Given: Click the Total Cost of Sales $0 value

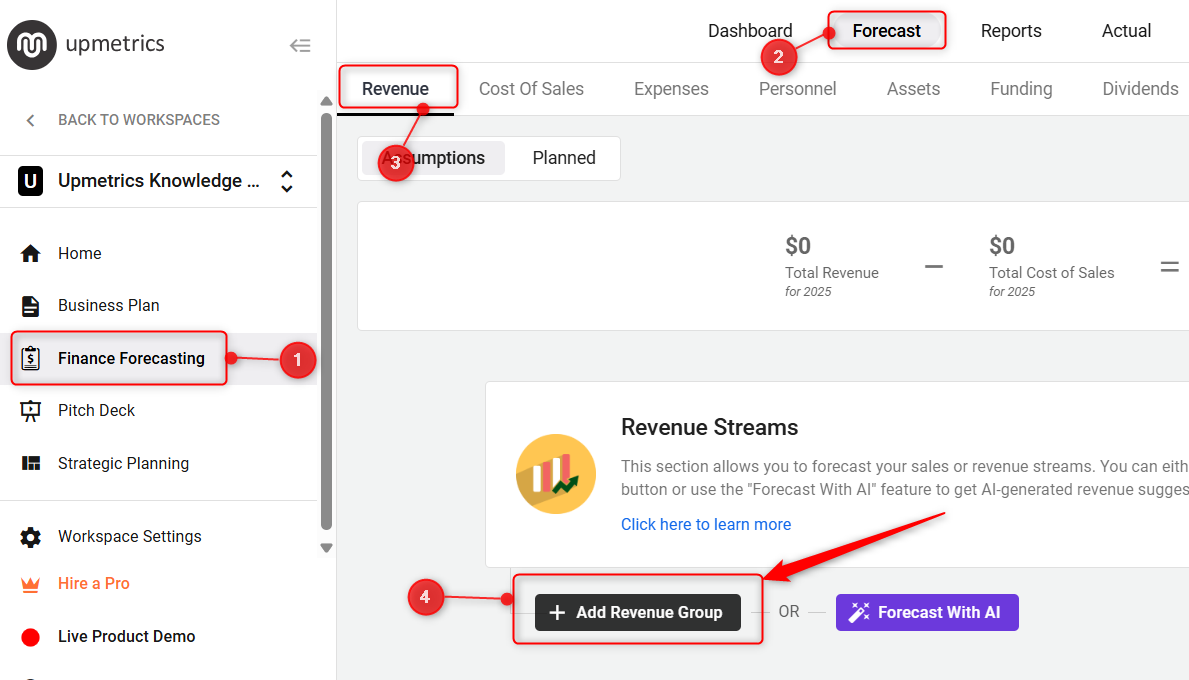Looking at the screenshot, I should (x=1002, y=246).
